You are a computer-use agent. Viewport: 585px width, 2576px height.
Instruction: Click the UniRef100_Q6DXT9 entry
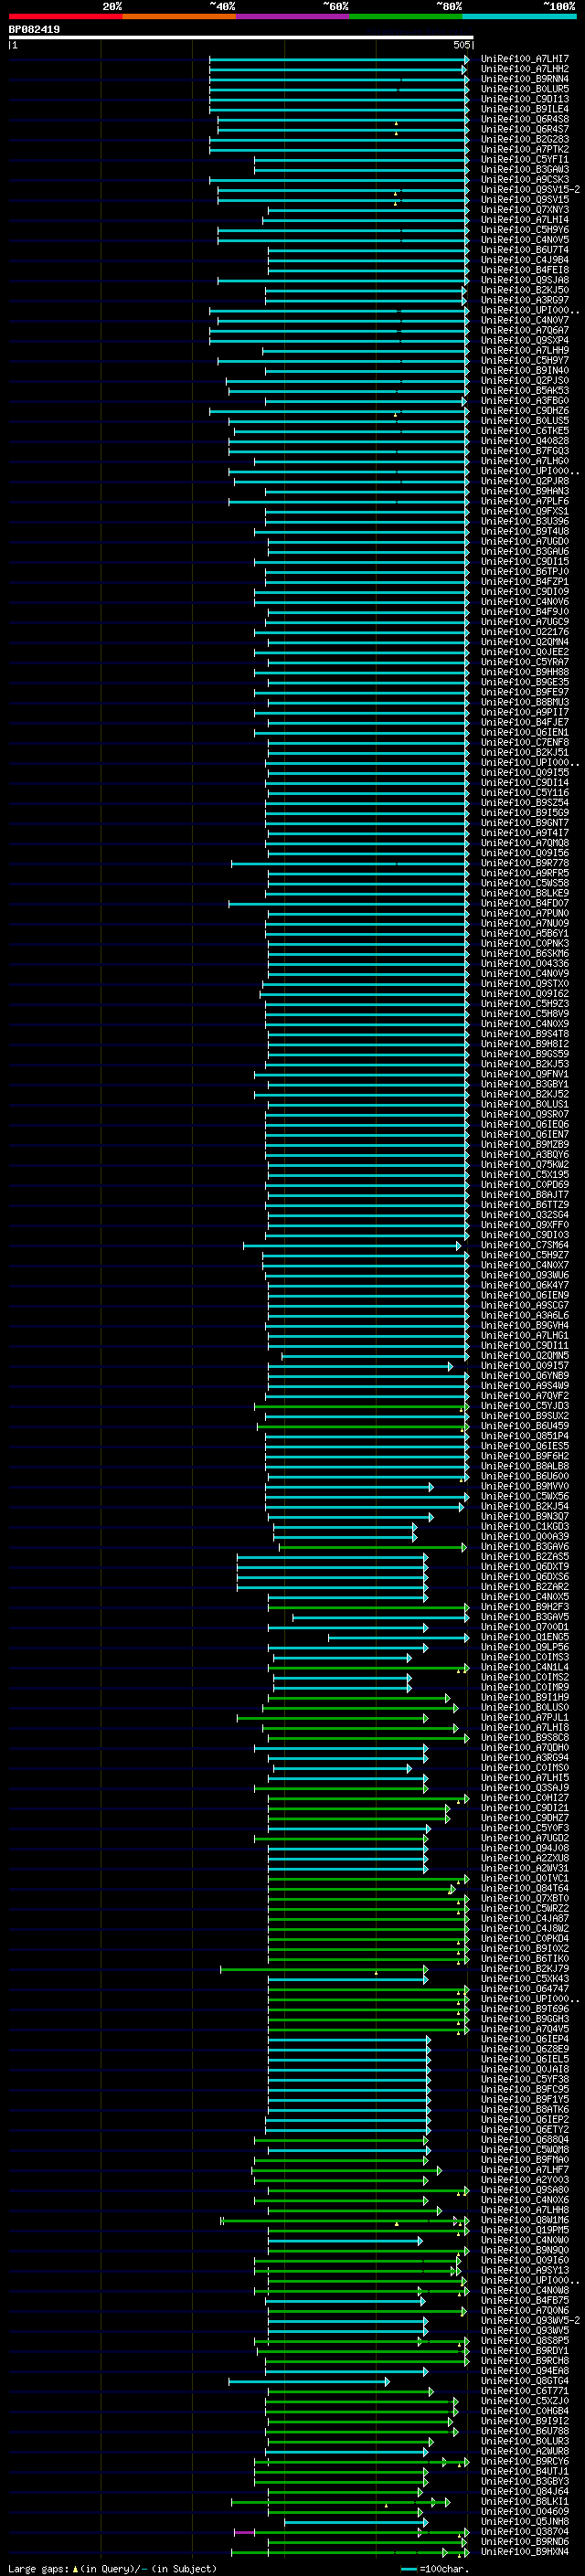coord(524,1567)
